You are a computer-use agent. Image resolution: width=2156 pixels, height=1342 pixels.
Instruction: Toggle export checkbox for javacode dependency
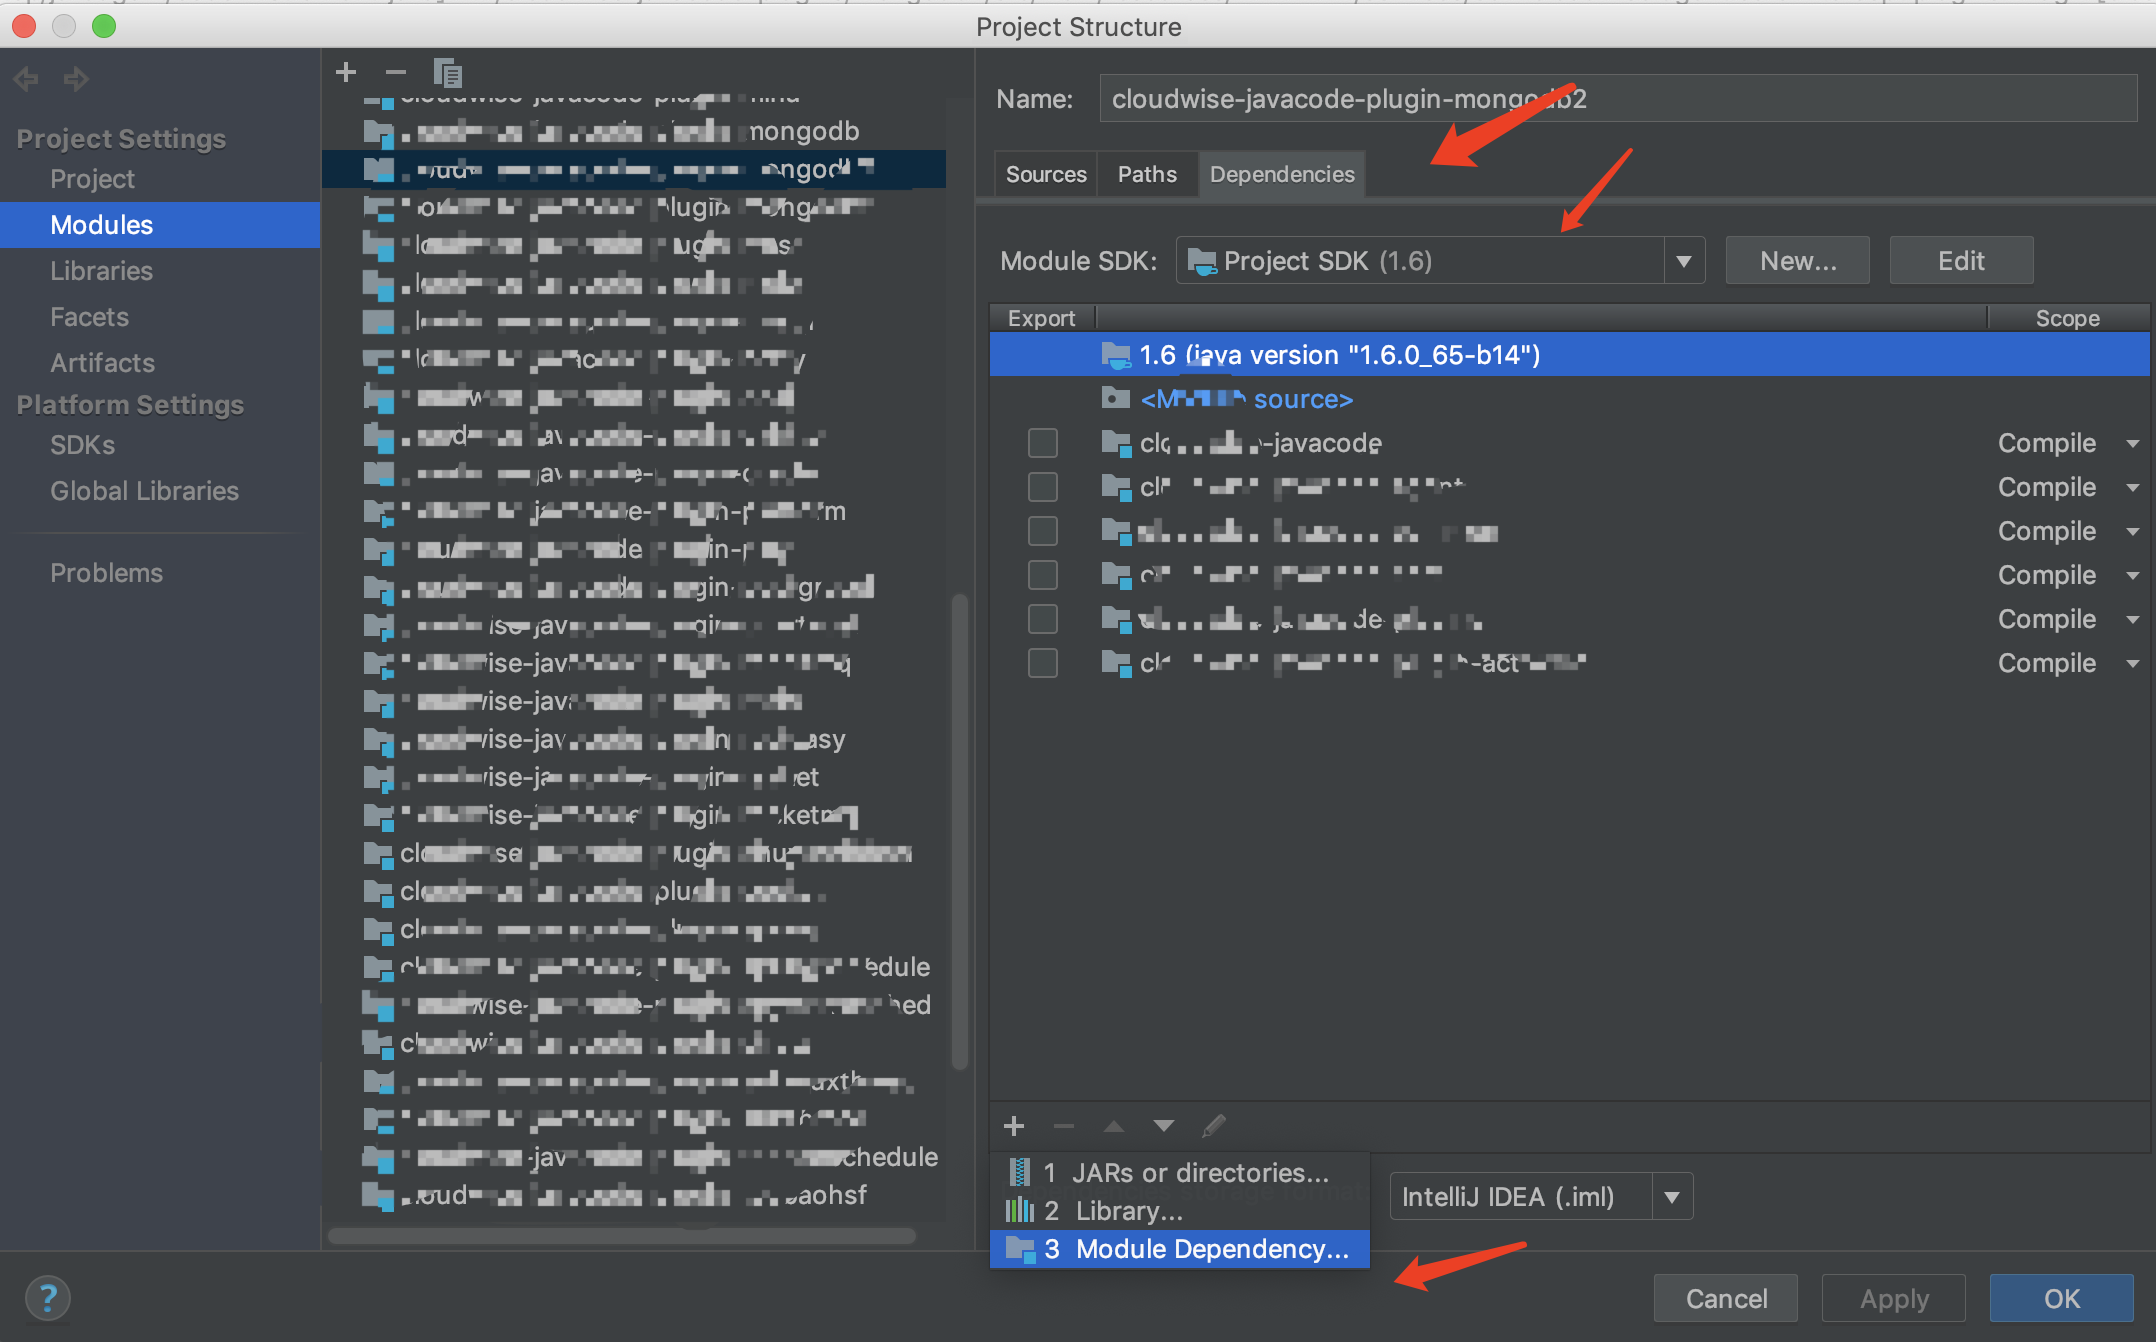[x=1042, y=443]
